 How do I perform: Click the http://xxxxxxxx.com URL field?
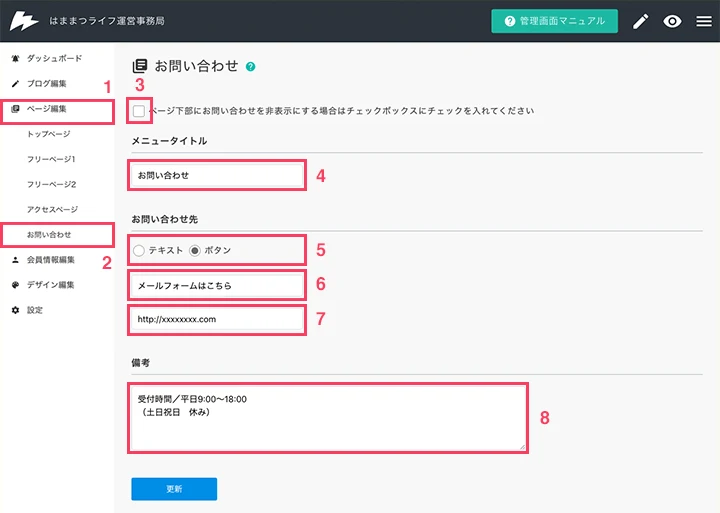tap(217, 319)
